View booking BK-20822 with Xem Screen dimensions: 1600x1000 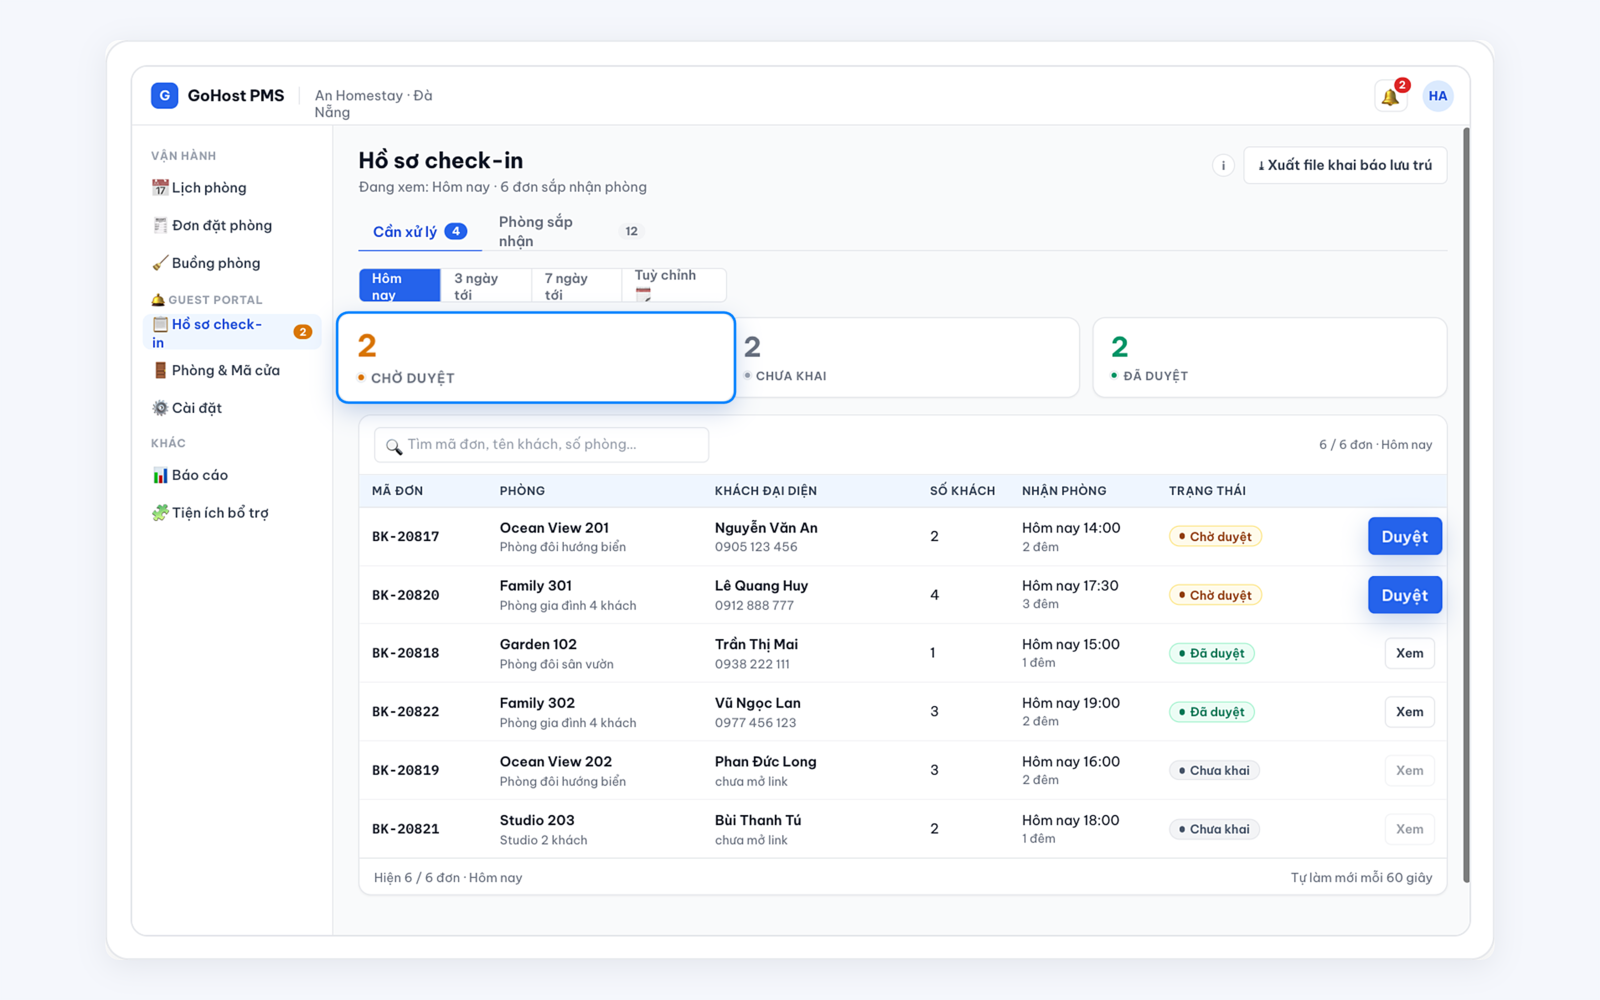point(1409,712)
